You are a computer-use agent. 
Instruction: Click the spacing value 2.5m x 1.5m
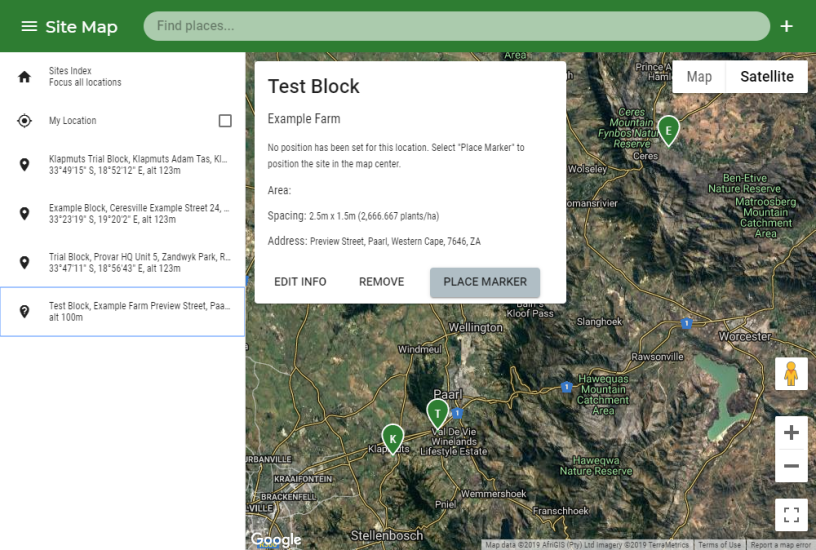[374, 216]
